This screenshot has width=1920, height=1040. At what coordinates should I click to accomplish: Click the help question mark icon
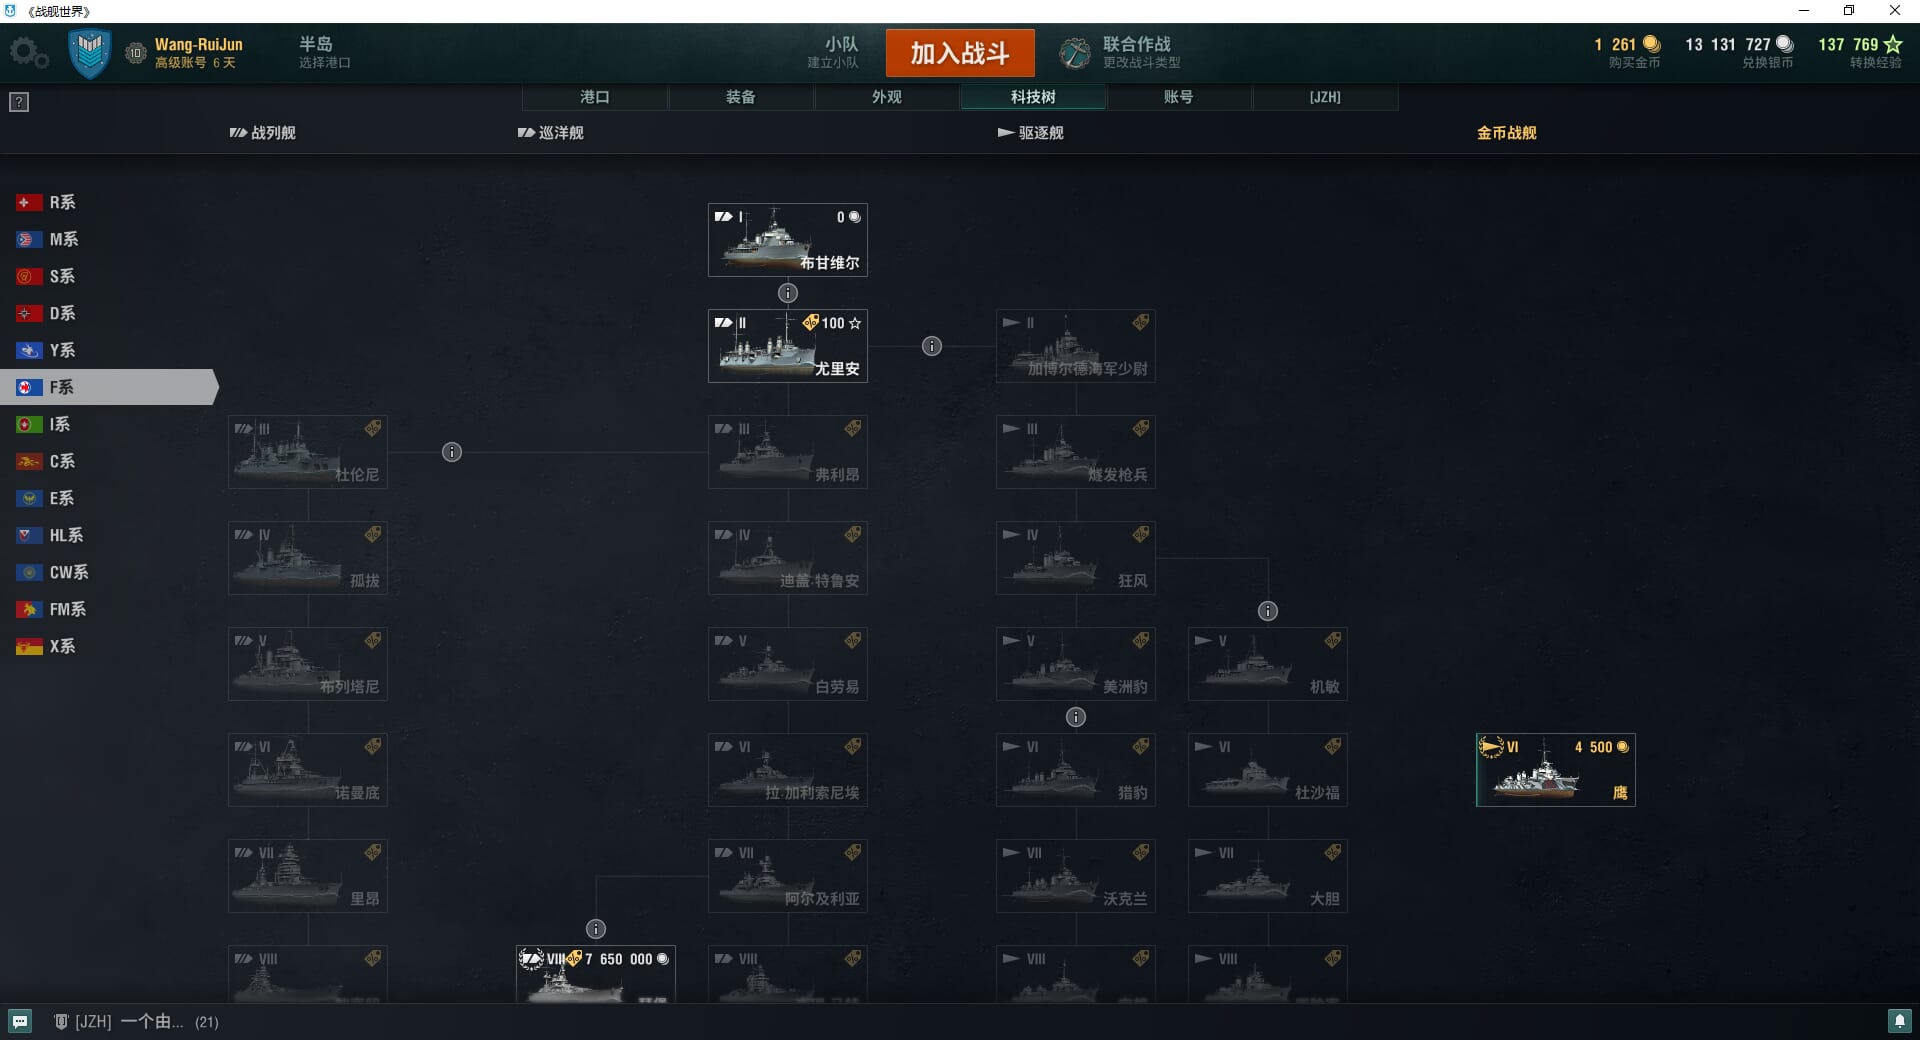[19, 102]
